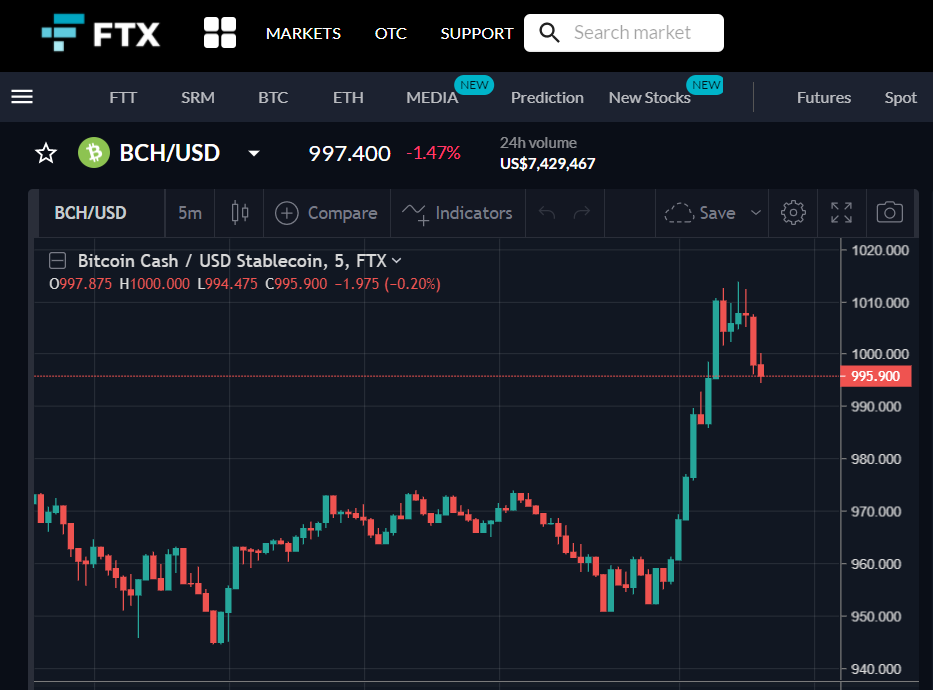The height and width of the screenshot is (690, 933).
Task: Select the SRM tab
Action: point(198,98)
